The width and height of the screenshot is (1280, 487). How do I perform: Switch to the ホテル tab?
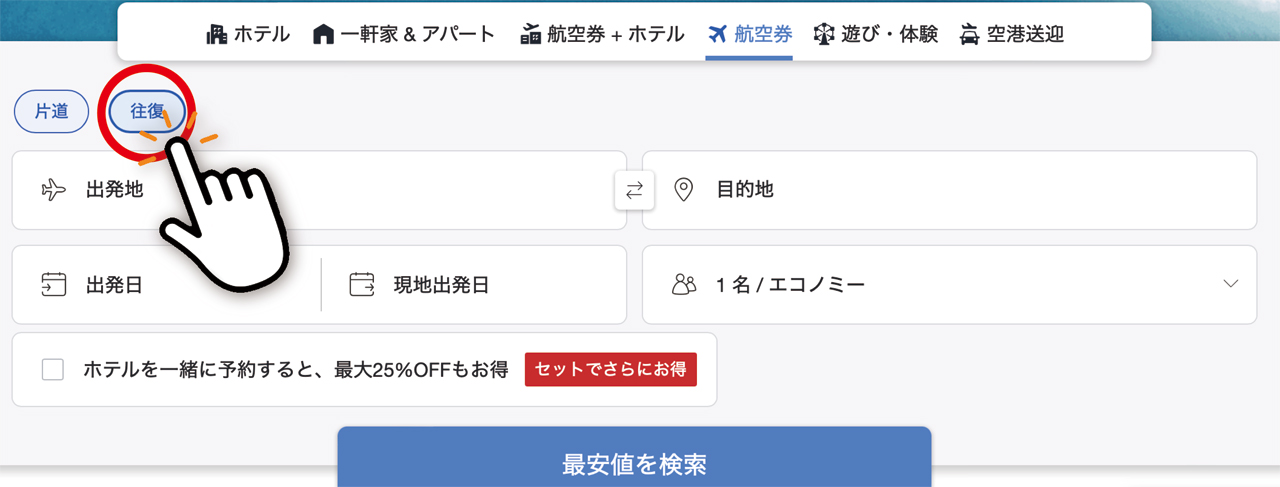tap(248, 34)
